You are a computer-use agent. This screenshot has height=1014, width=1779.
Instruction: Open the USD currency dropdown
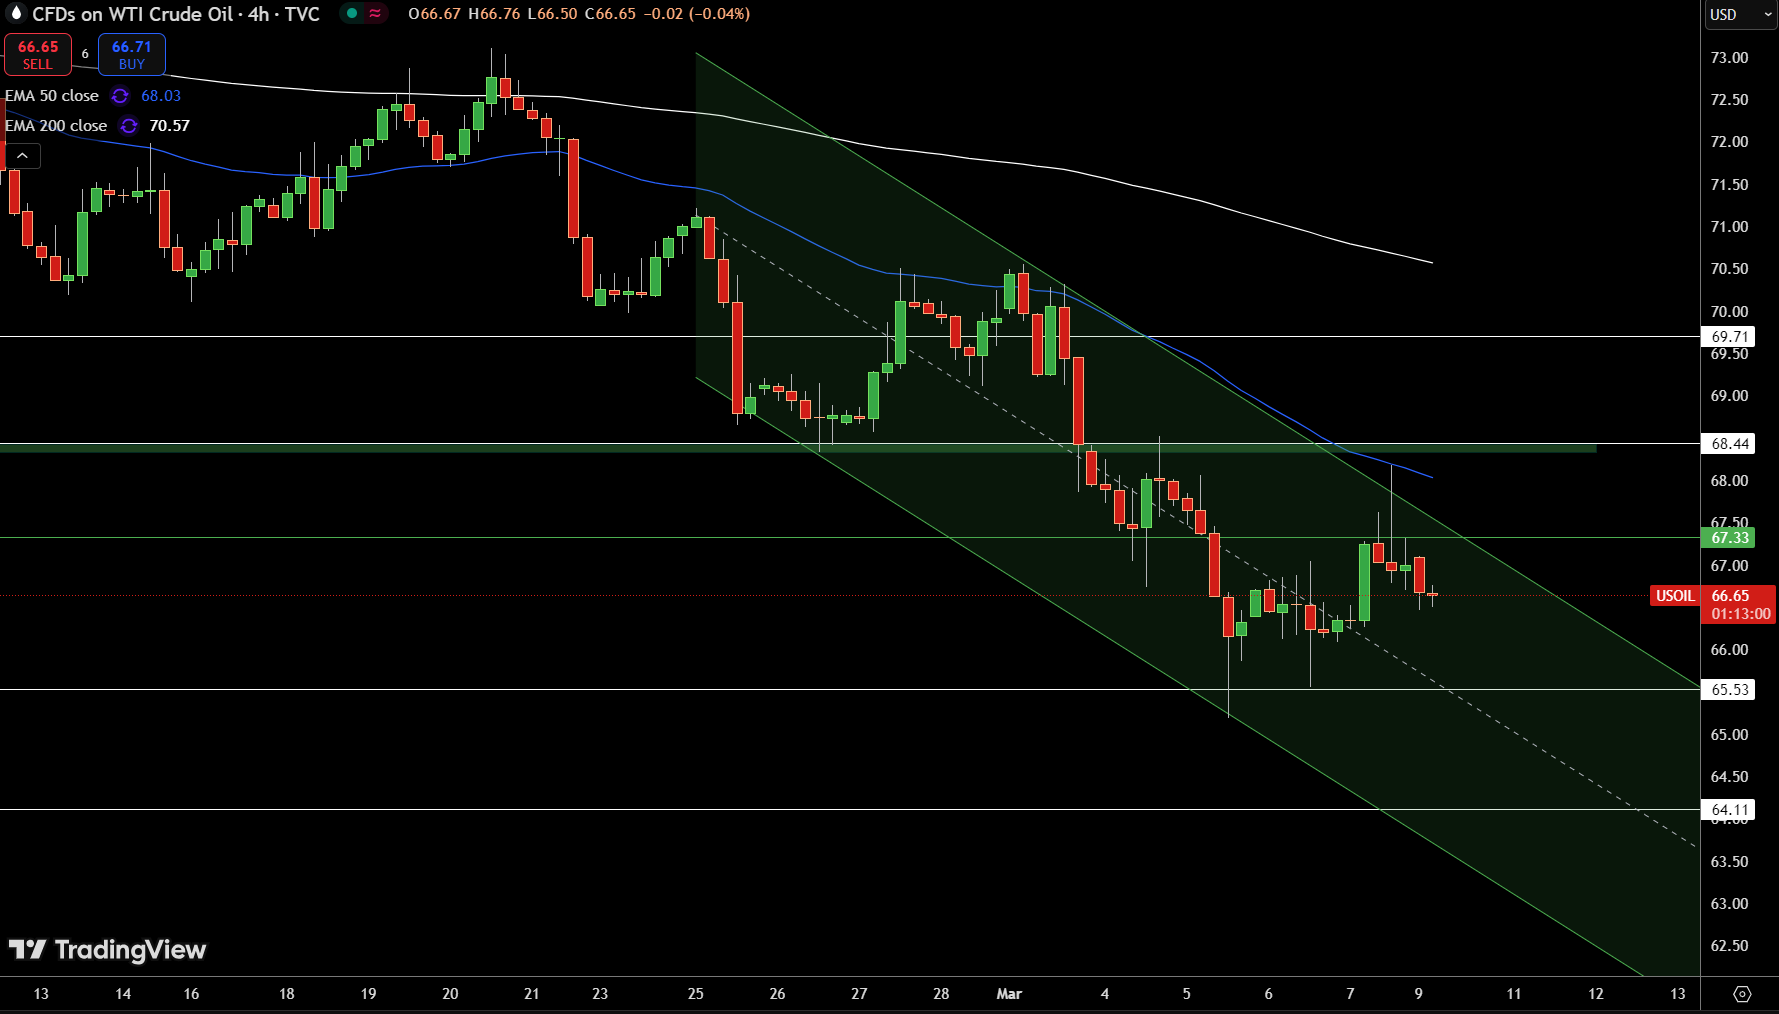(1739, 14)
